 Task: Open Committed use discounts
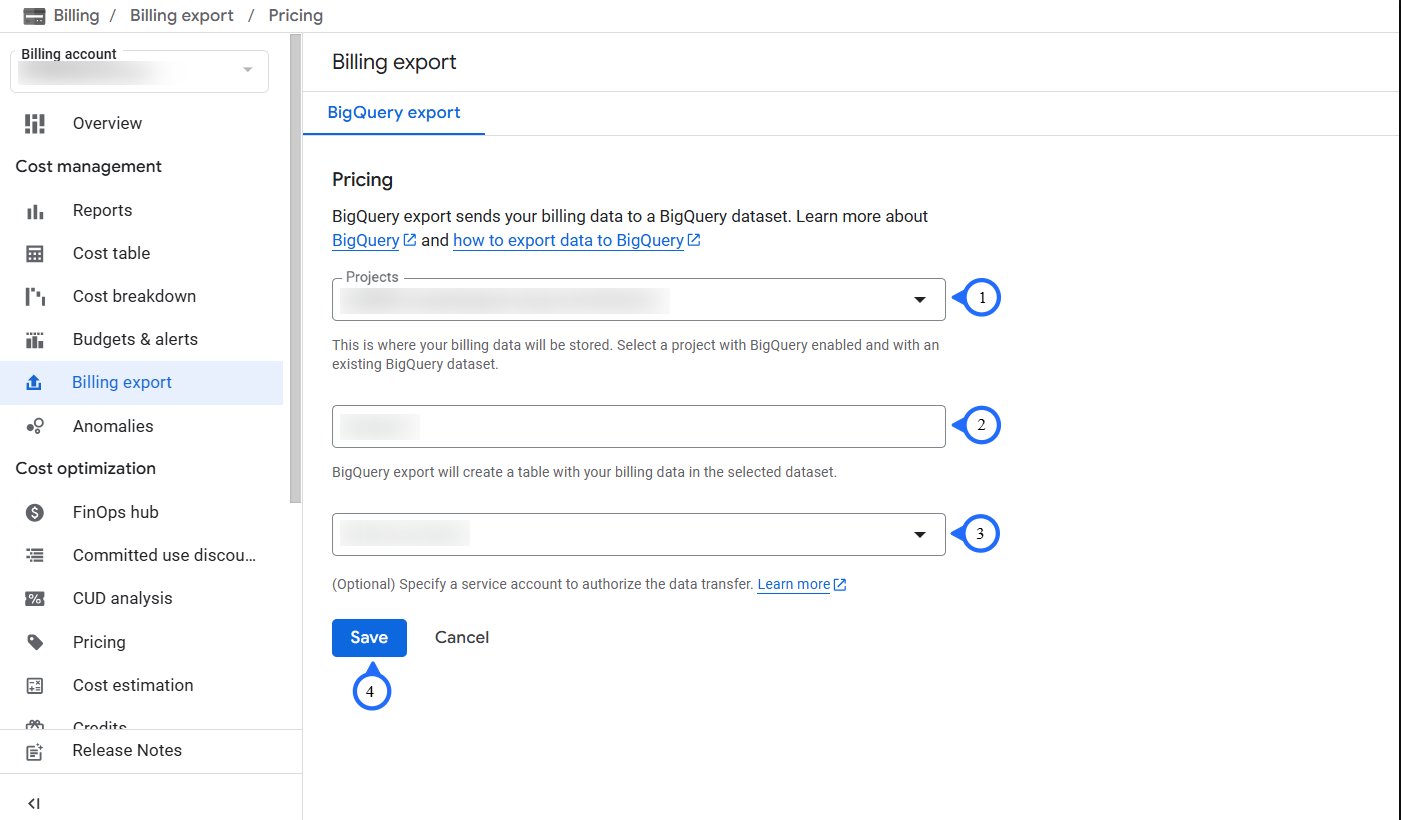click(164, 556)
